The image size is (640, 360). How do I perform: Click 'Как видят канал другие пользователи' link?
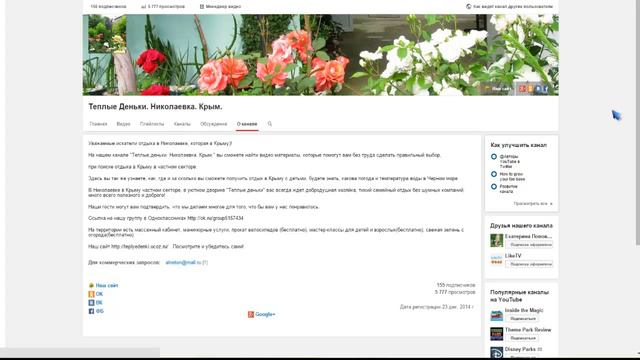coord(513,7)
